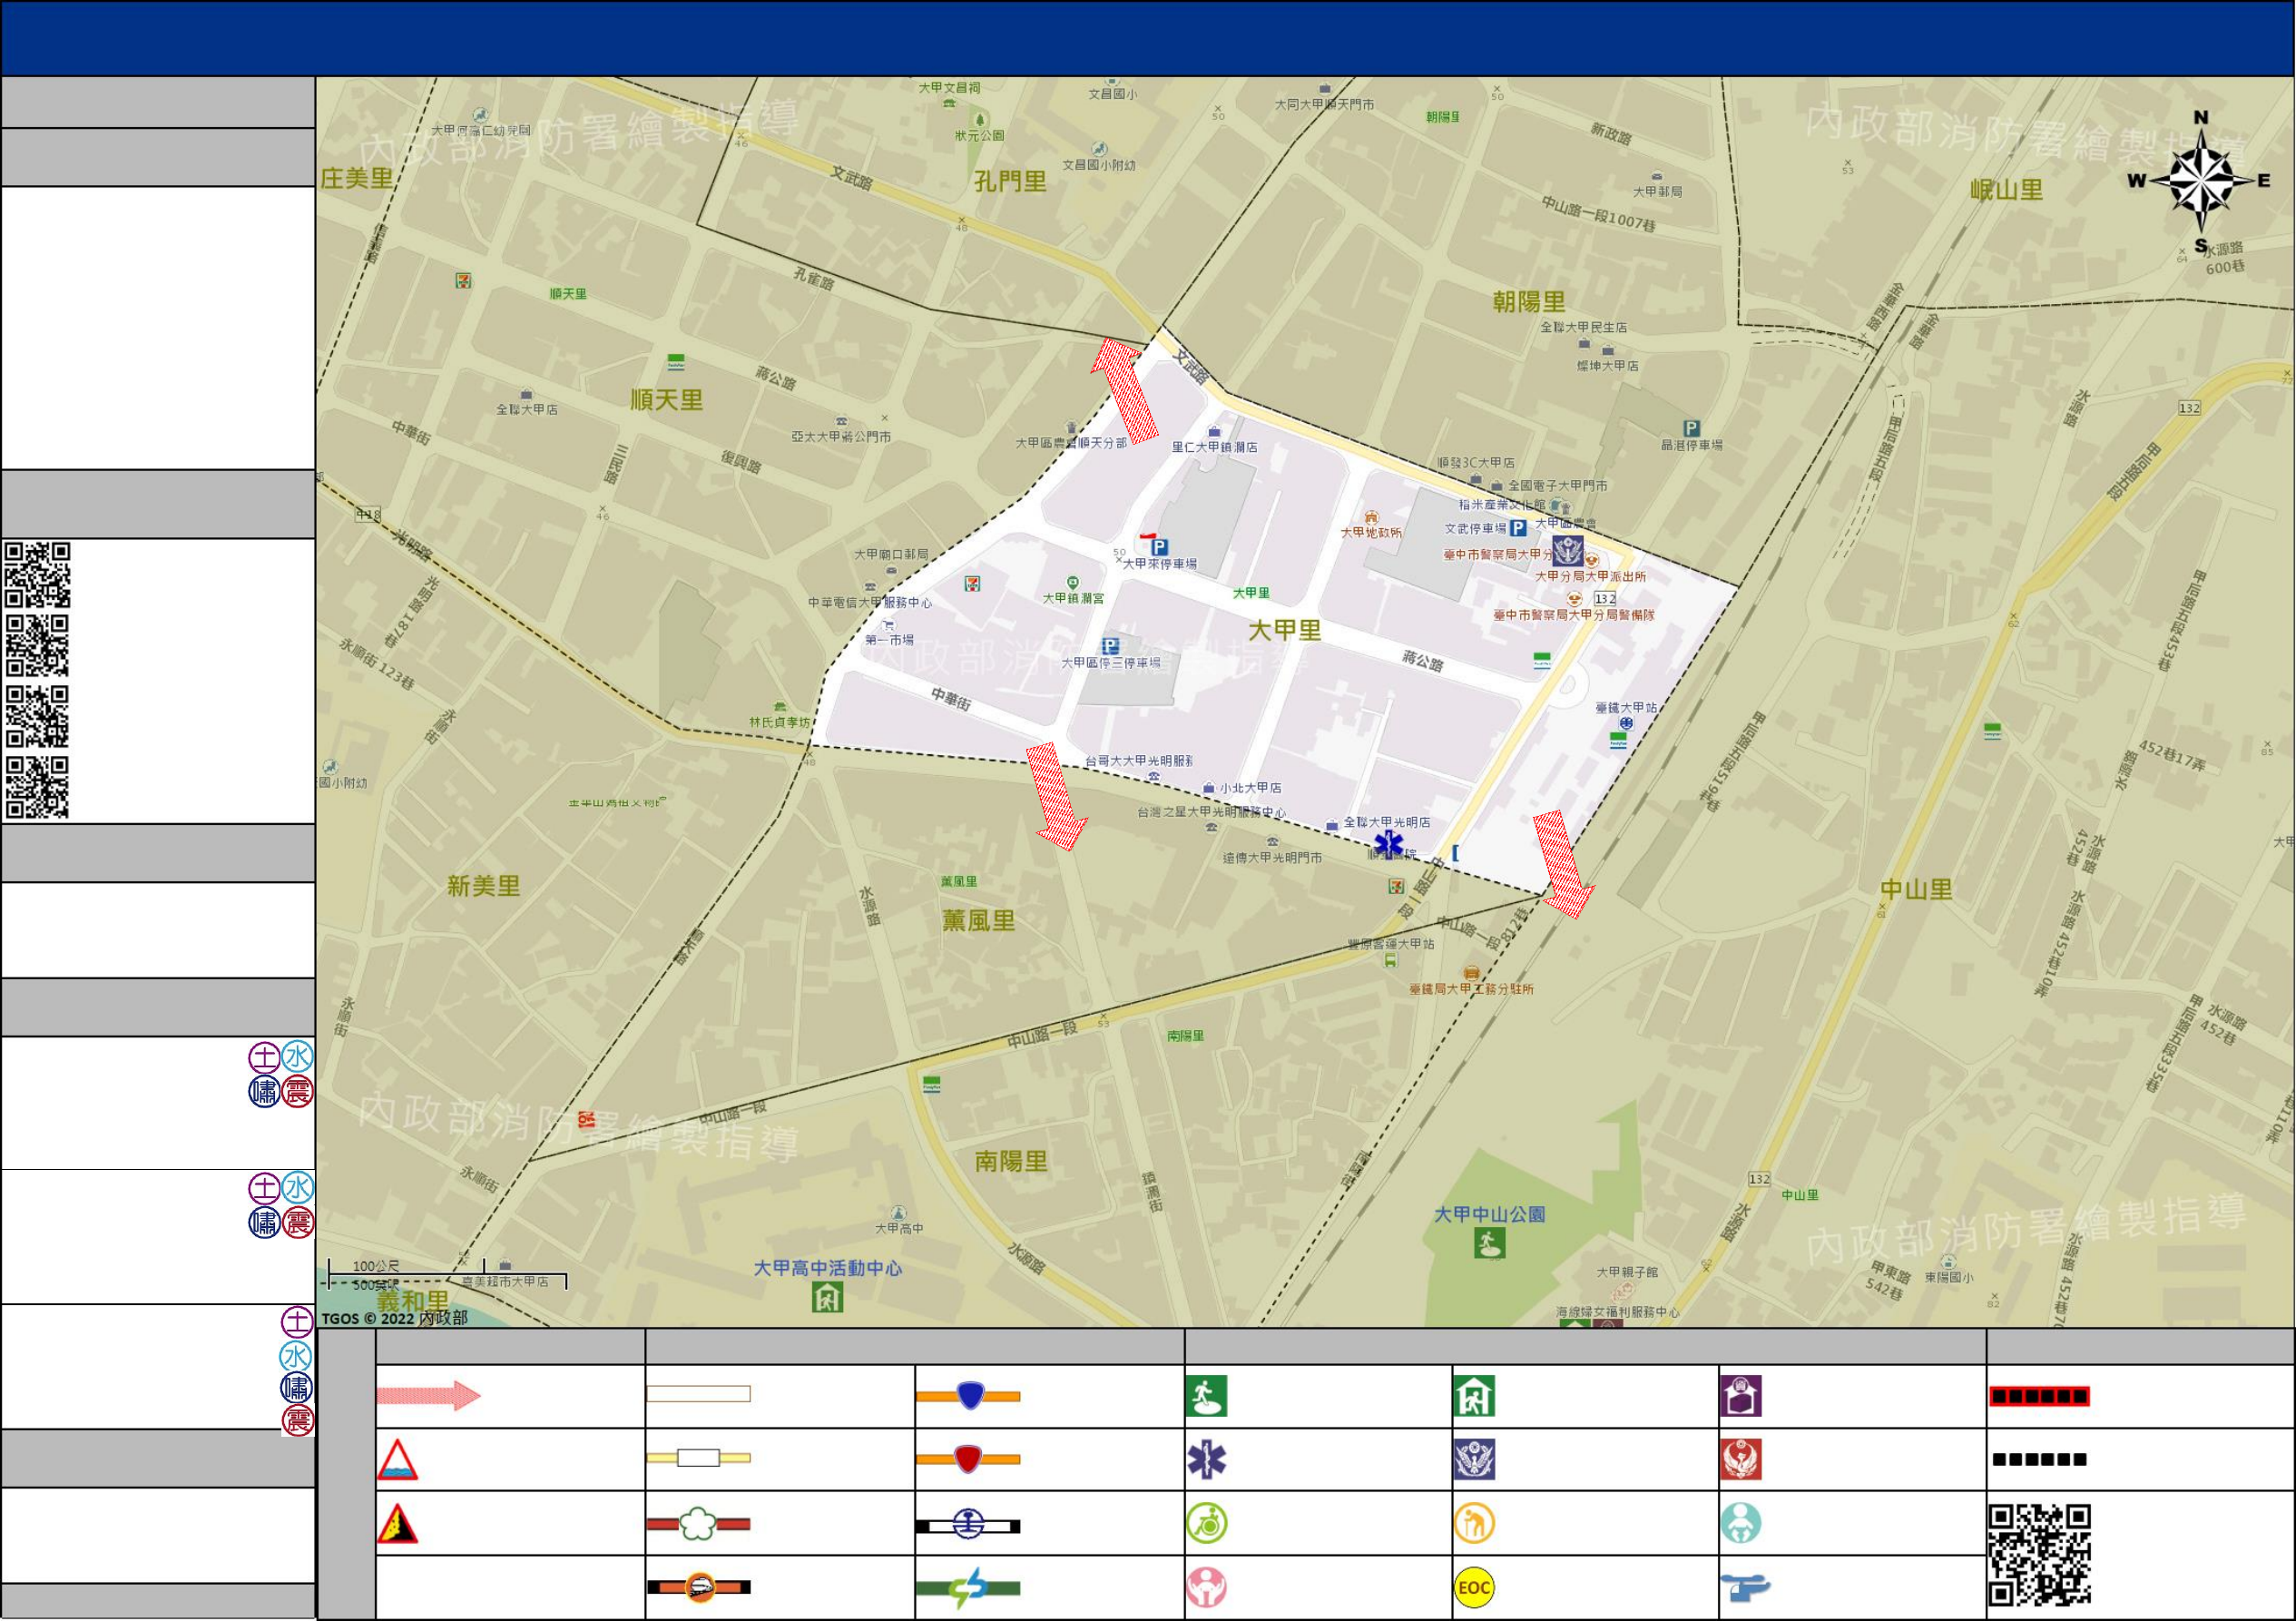Click the green shelter icon under 大甲中山公園

tap(1490, 1243)
